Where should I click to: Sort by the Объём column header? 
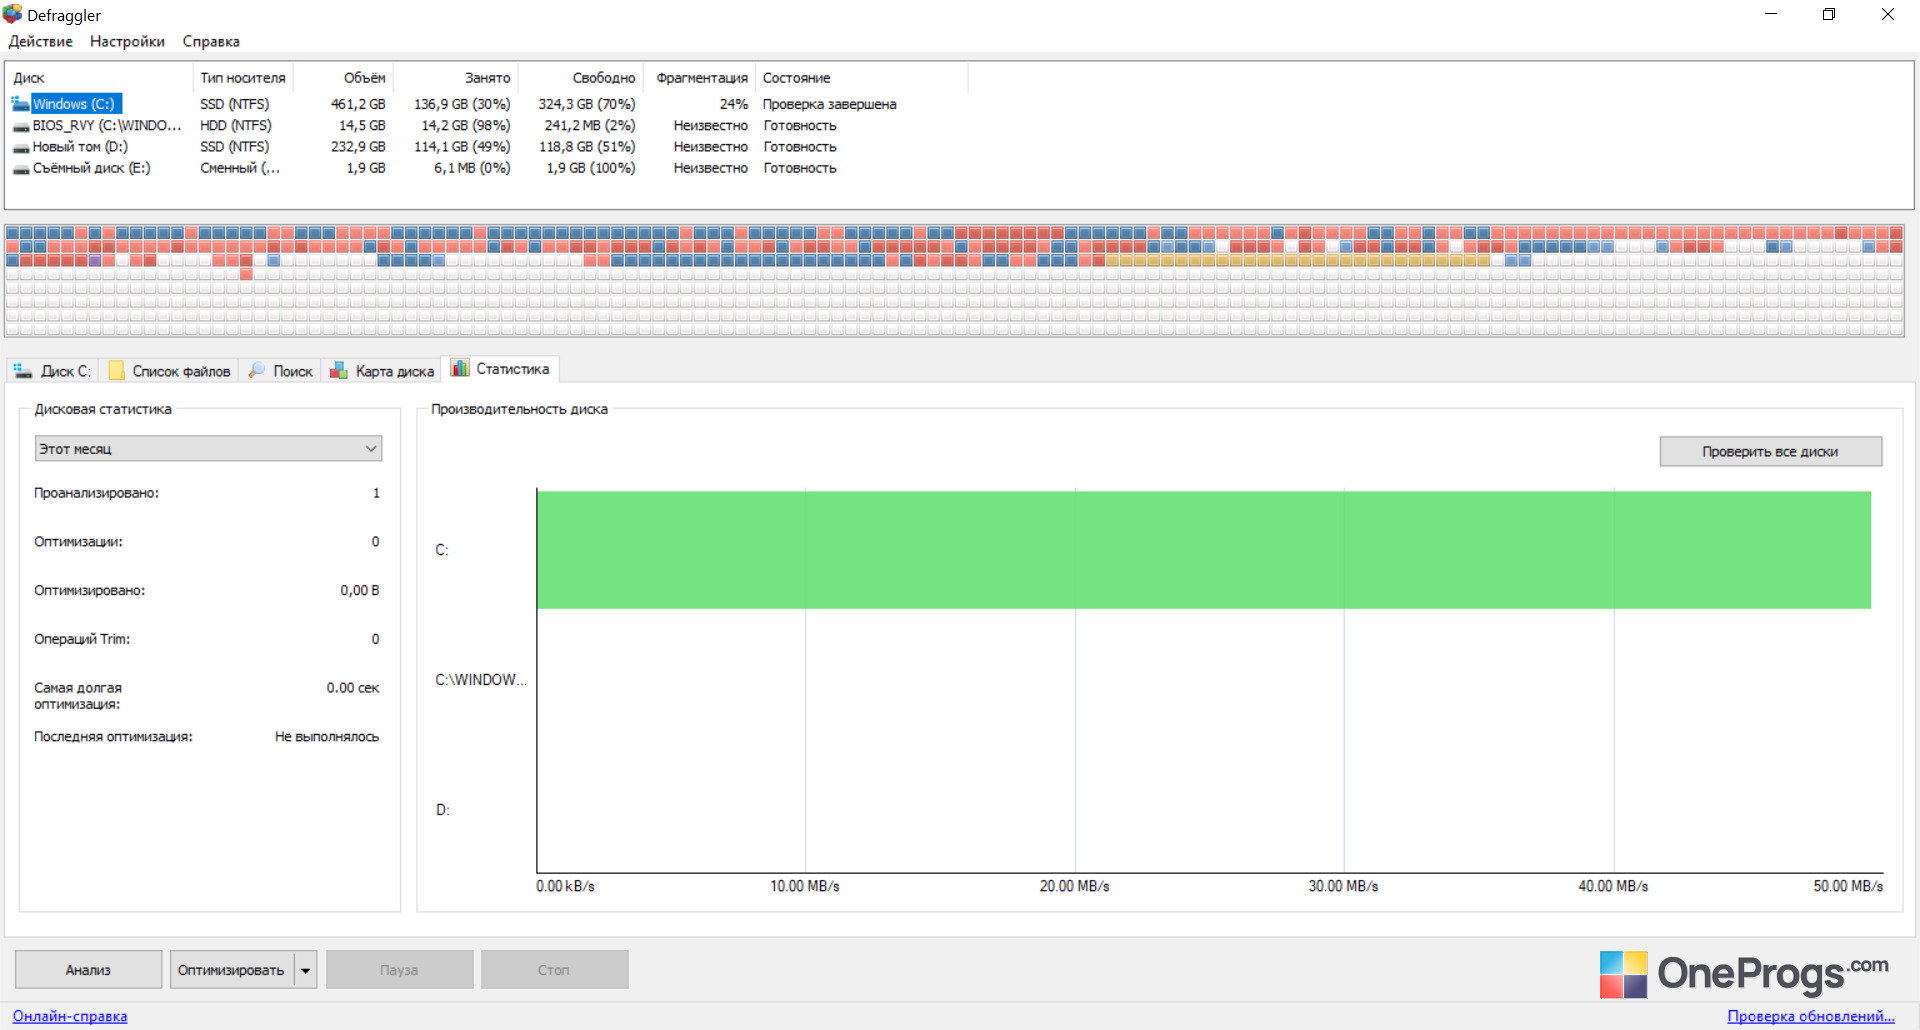tap(343, 78)
